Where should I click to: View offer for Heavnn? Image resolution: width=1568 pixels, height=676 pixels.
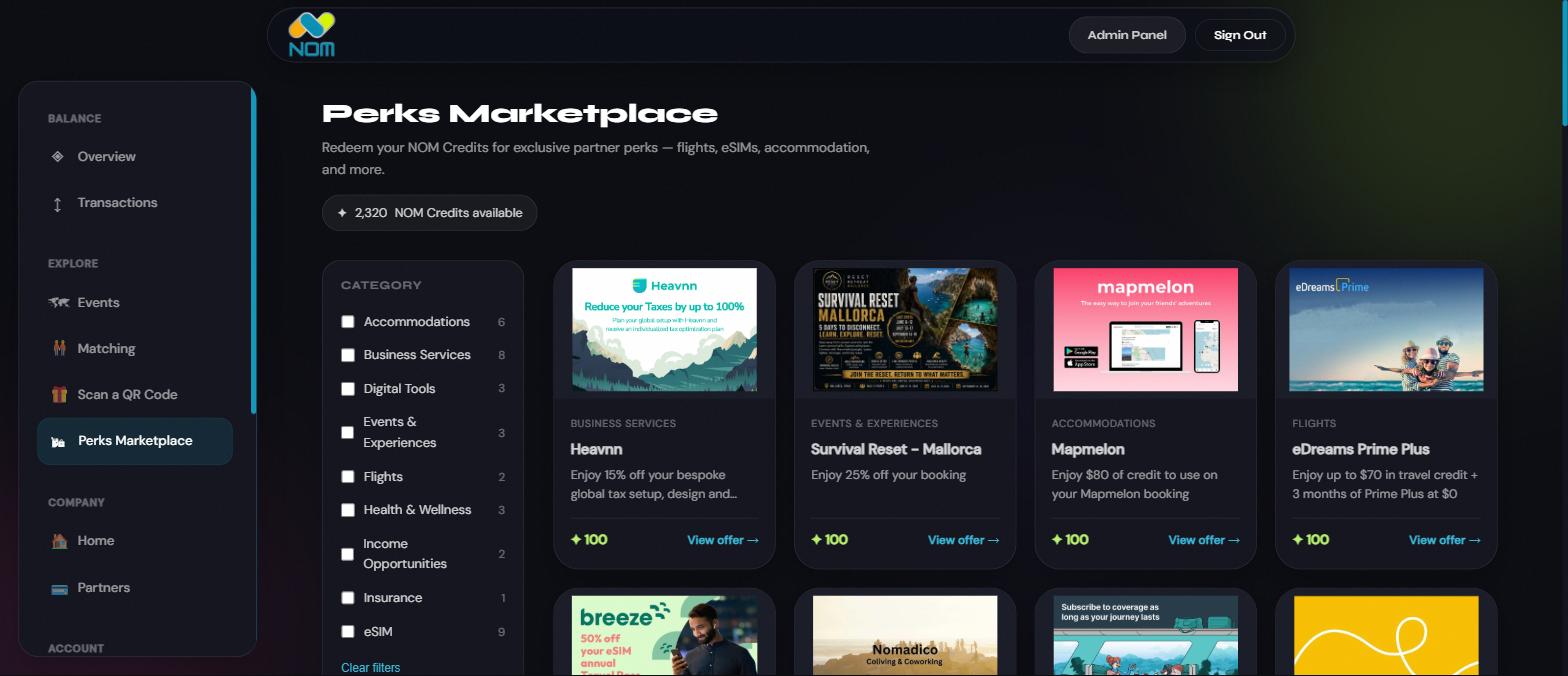[723, 540]
